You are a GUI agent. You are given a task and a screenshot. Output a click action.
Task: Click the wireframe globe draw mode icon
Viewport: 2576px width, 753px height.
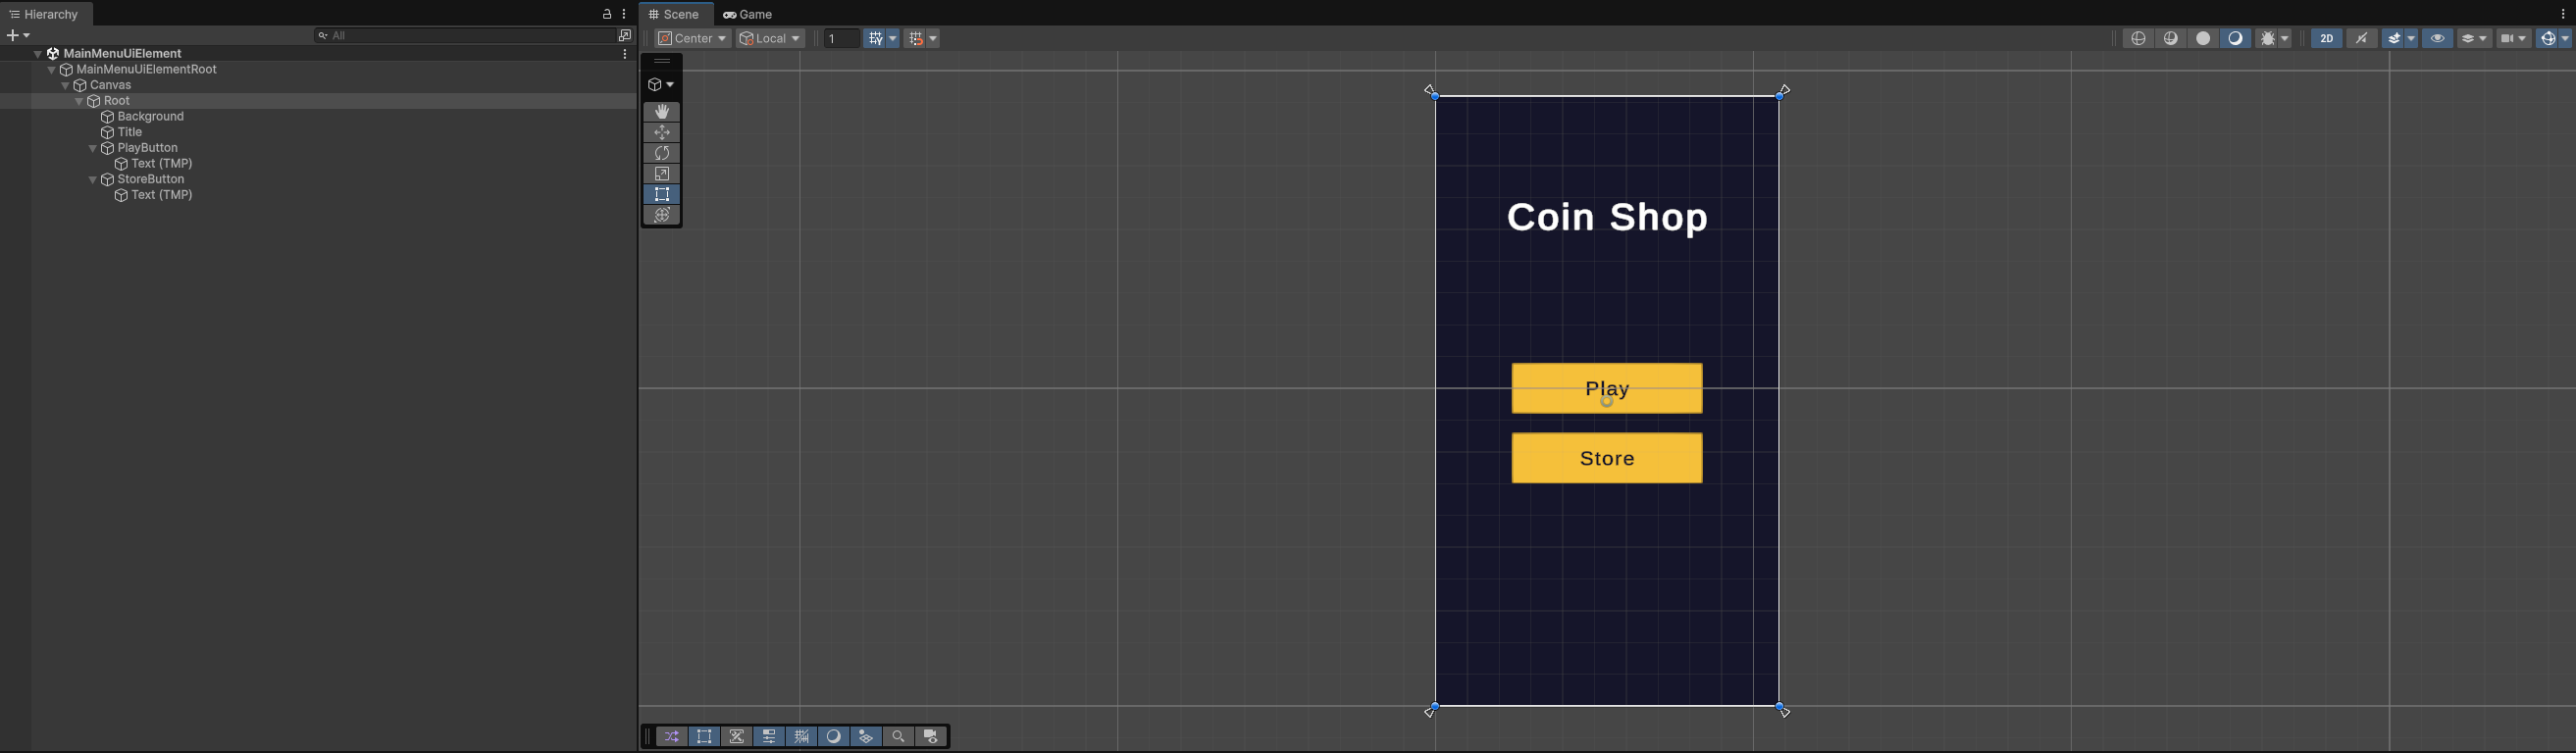coord(2139,38)
